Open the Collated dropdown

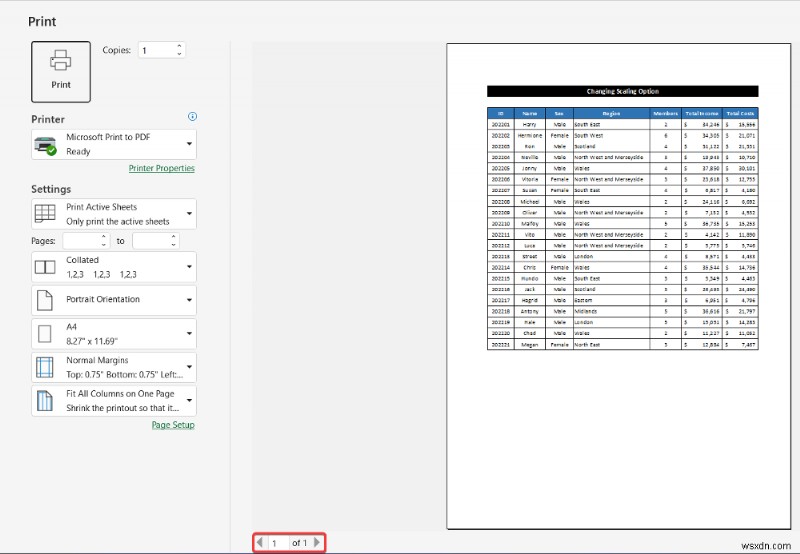(114, 267)
